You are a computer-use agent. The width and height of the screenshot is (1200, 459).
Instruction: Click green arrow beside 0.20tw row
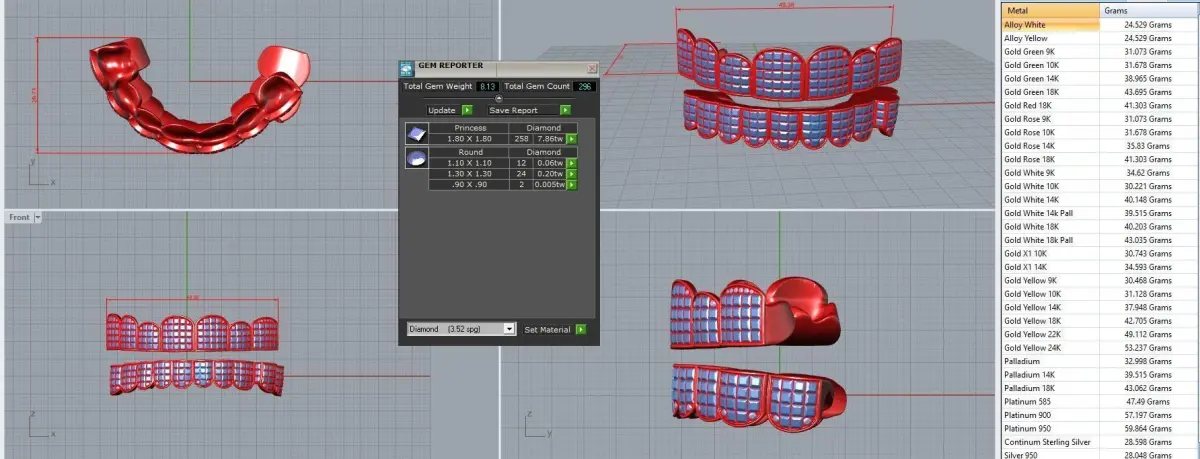point(572,173)
